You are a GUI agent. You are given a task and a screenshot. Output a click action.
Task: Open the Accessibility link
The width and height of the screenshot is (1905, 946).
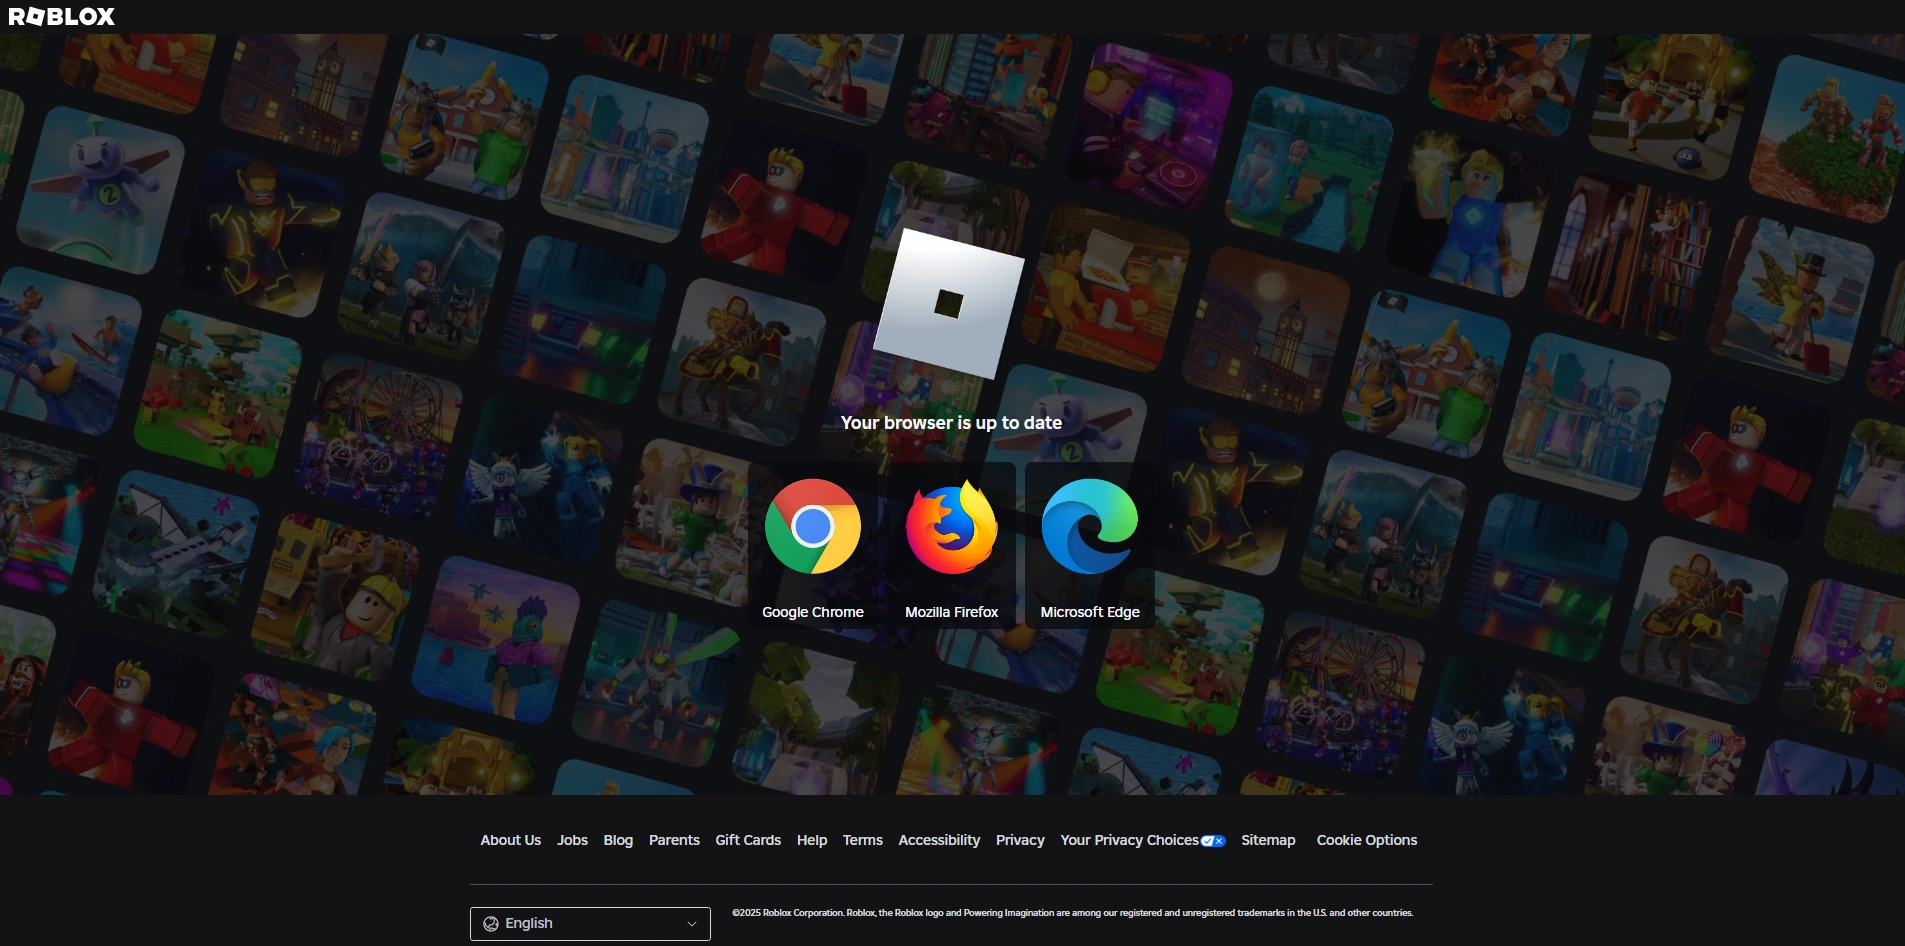pyautogui.click(x=939, y=840)
